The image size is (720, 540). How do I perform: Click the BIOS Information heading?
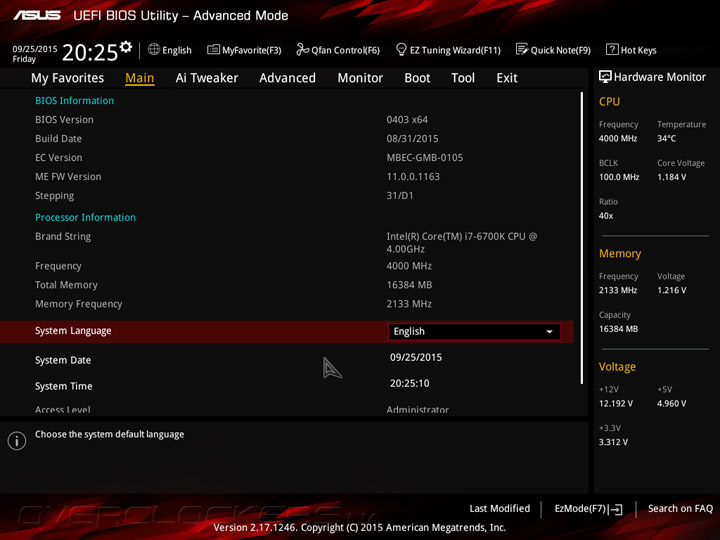(x=74, y=101)
